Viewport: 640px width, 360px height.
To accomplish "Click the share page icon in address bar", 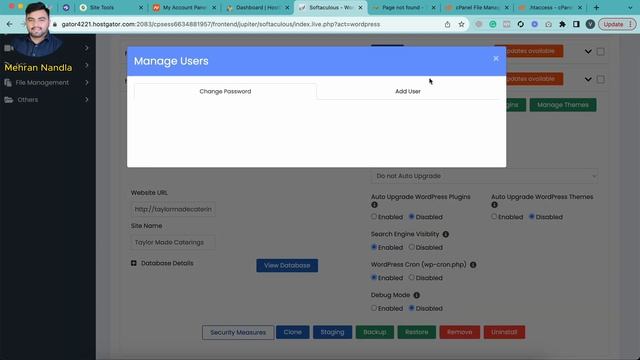I will click(x=447, y=24).
